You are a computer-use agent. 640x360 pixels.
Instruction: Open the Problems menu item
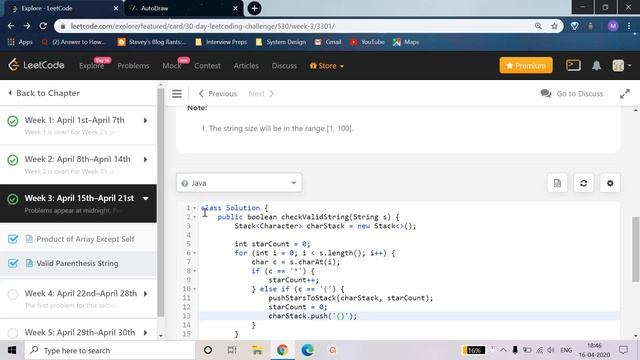(x=133, y=66)
